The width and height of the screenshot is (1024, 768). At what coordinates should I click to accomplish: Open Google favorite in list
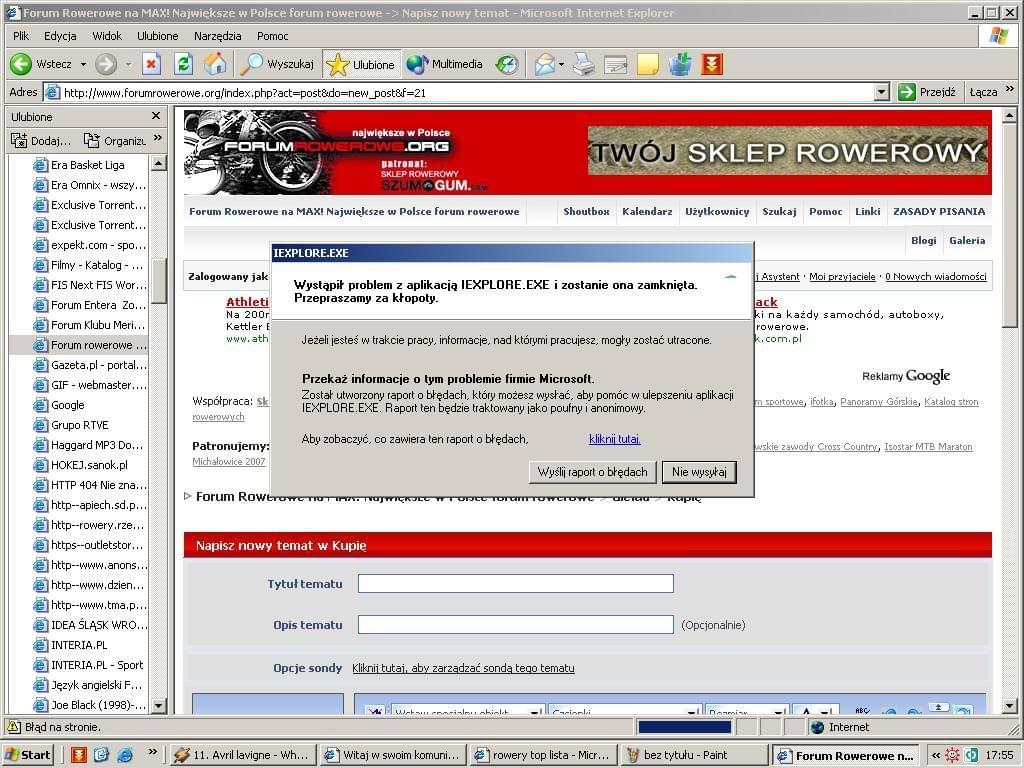(59, 405)
